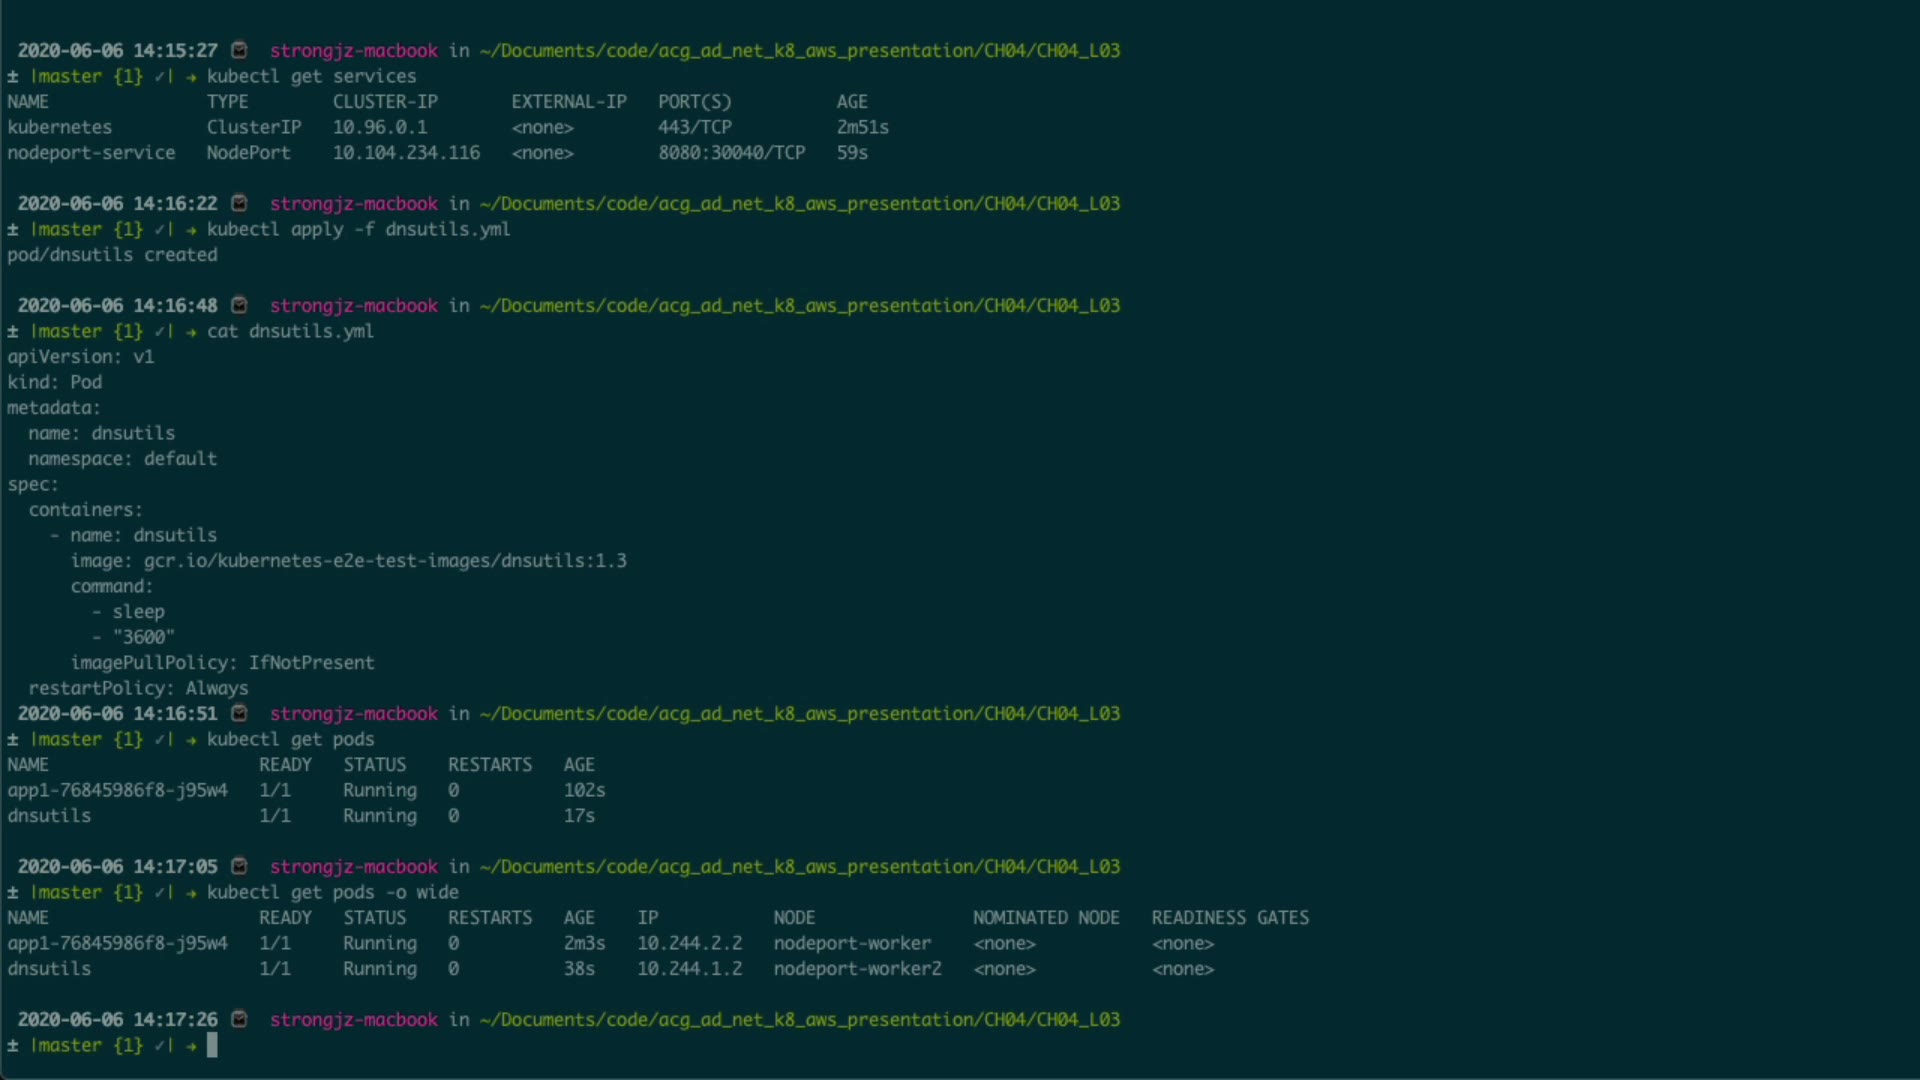Screen dimensions: 1920x1080
Task: Click the image path gcr.io/kubernetes-e2e-test-images/dnsutils:1.3
Action: [x=385, y=561]
